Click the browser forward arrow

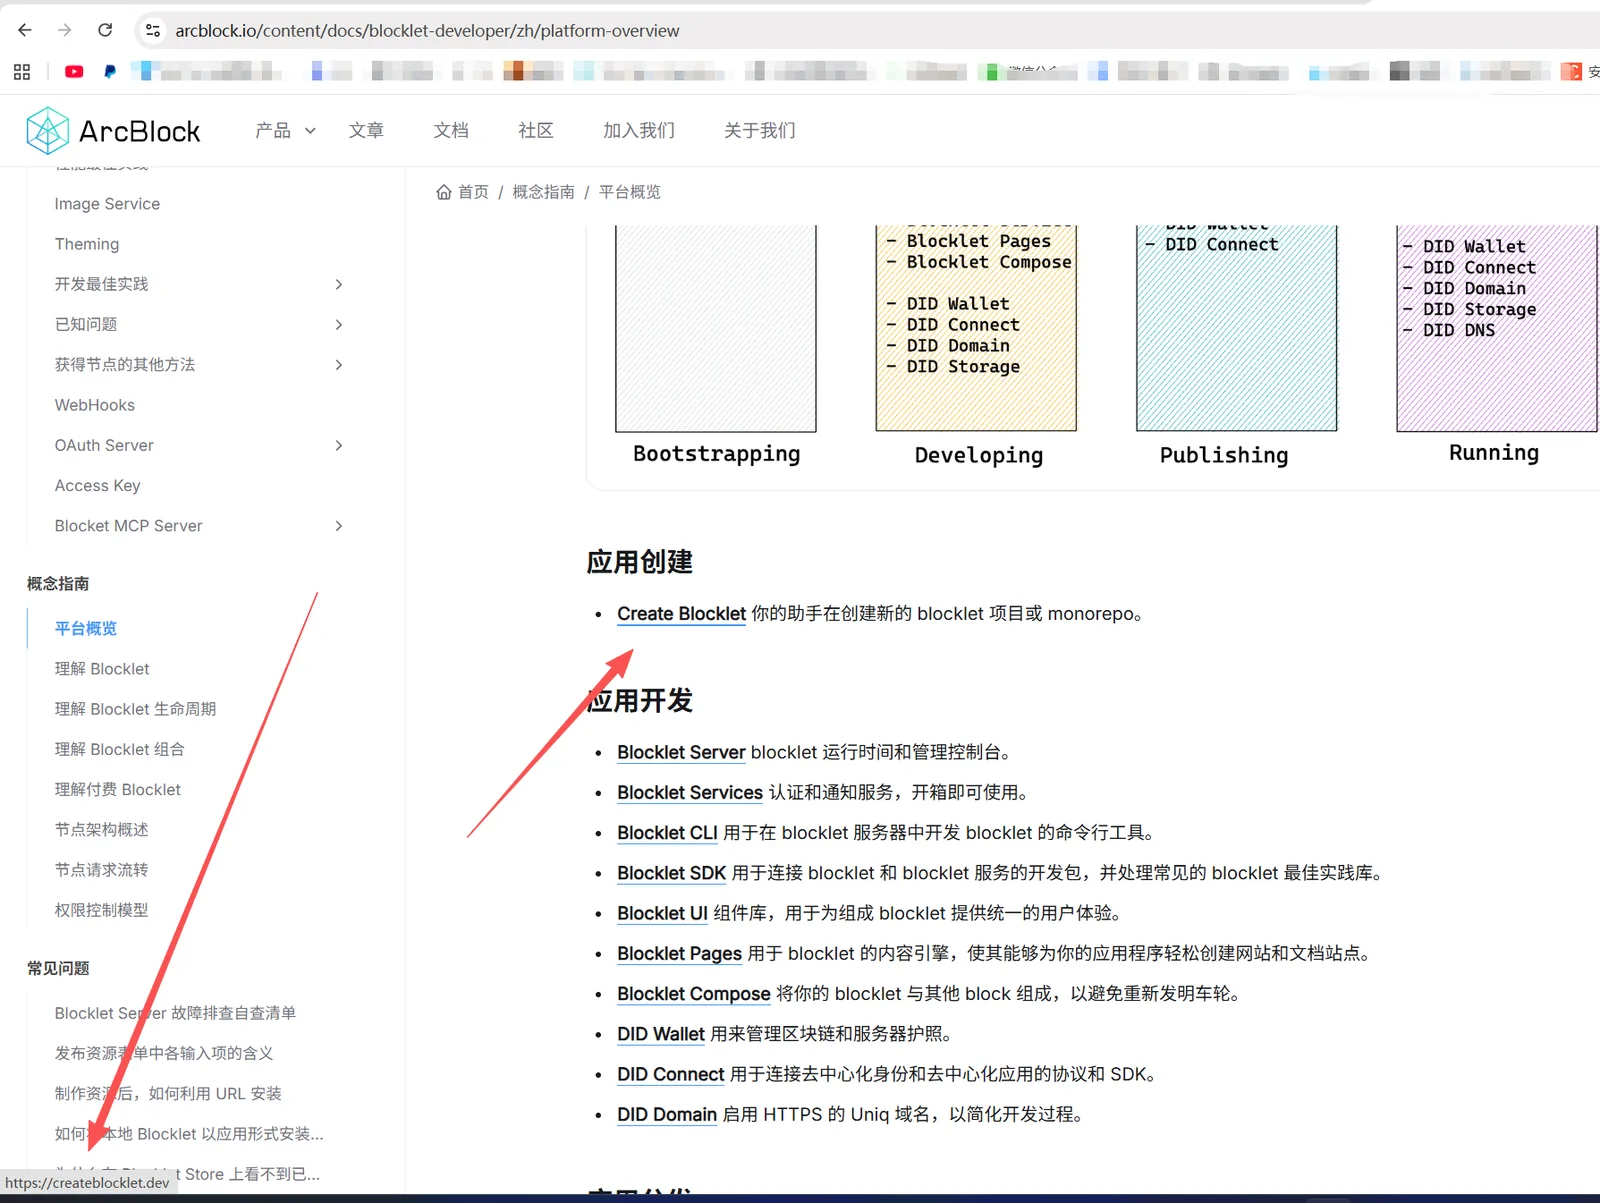[65, 30]
